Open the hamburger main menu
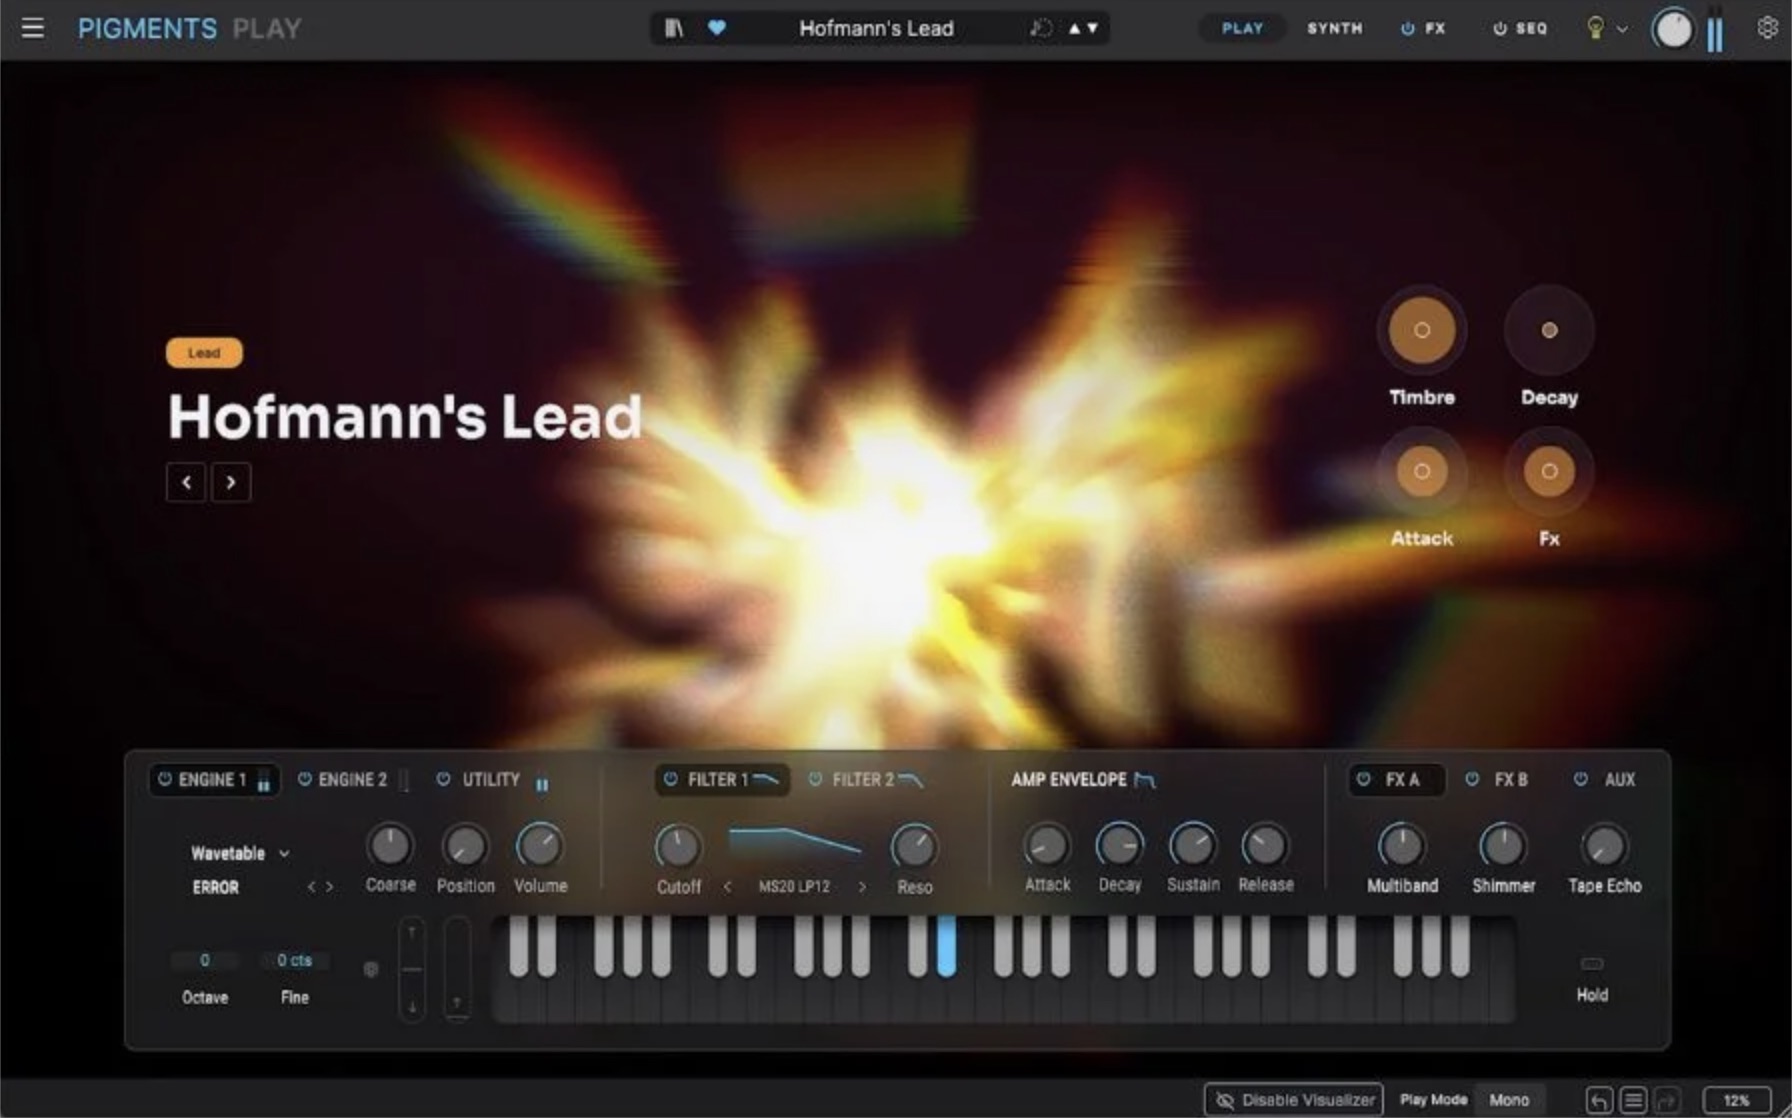 [33, 28]
